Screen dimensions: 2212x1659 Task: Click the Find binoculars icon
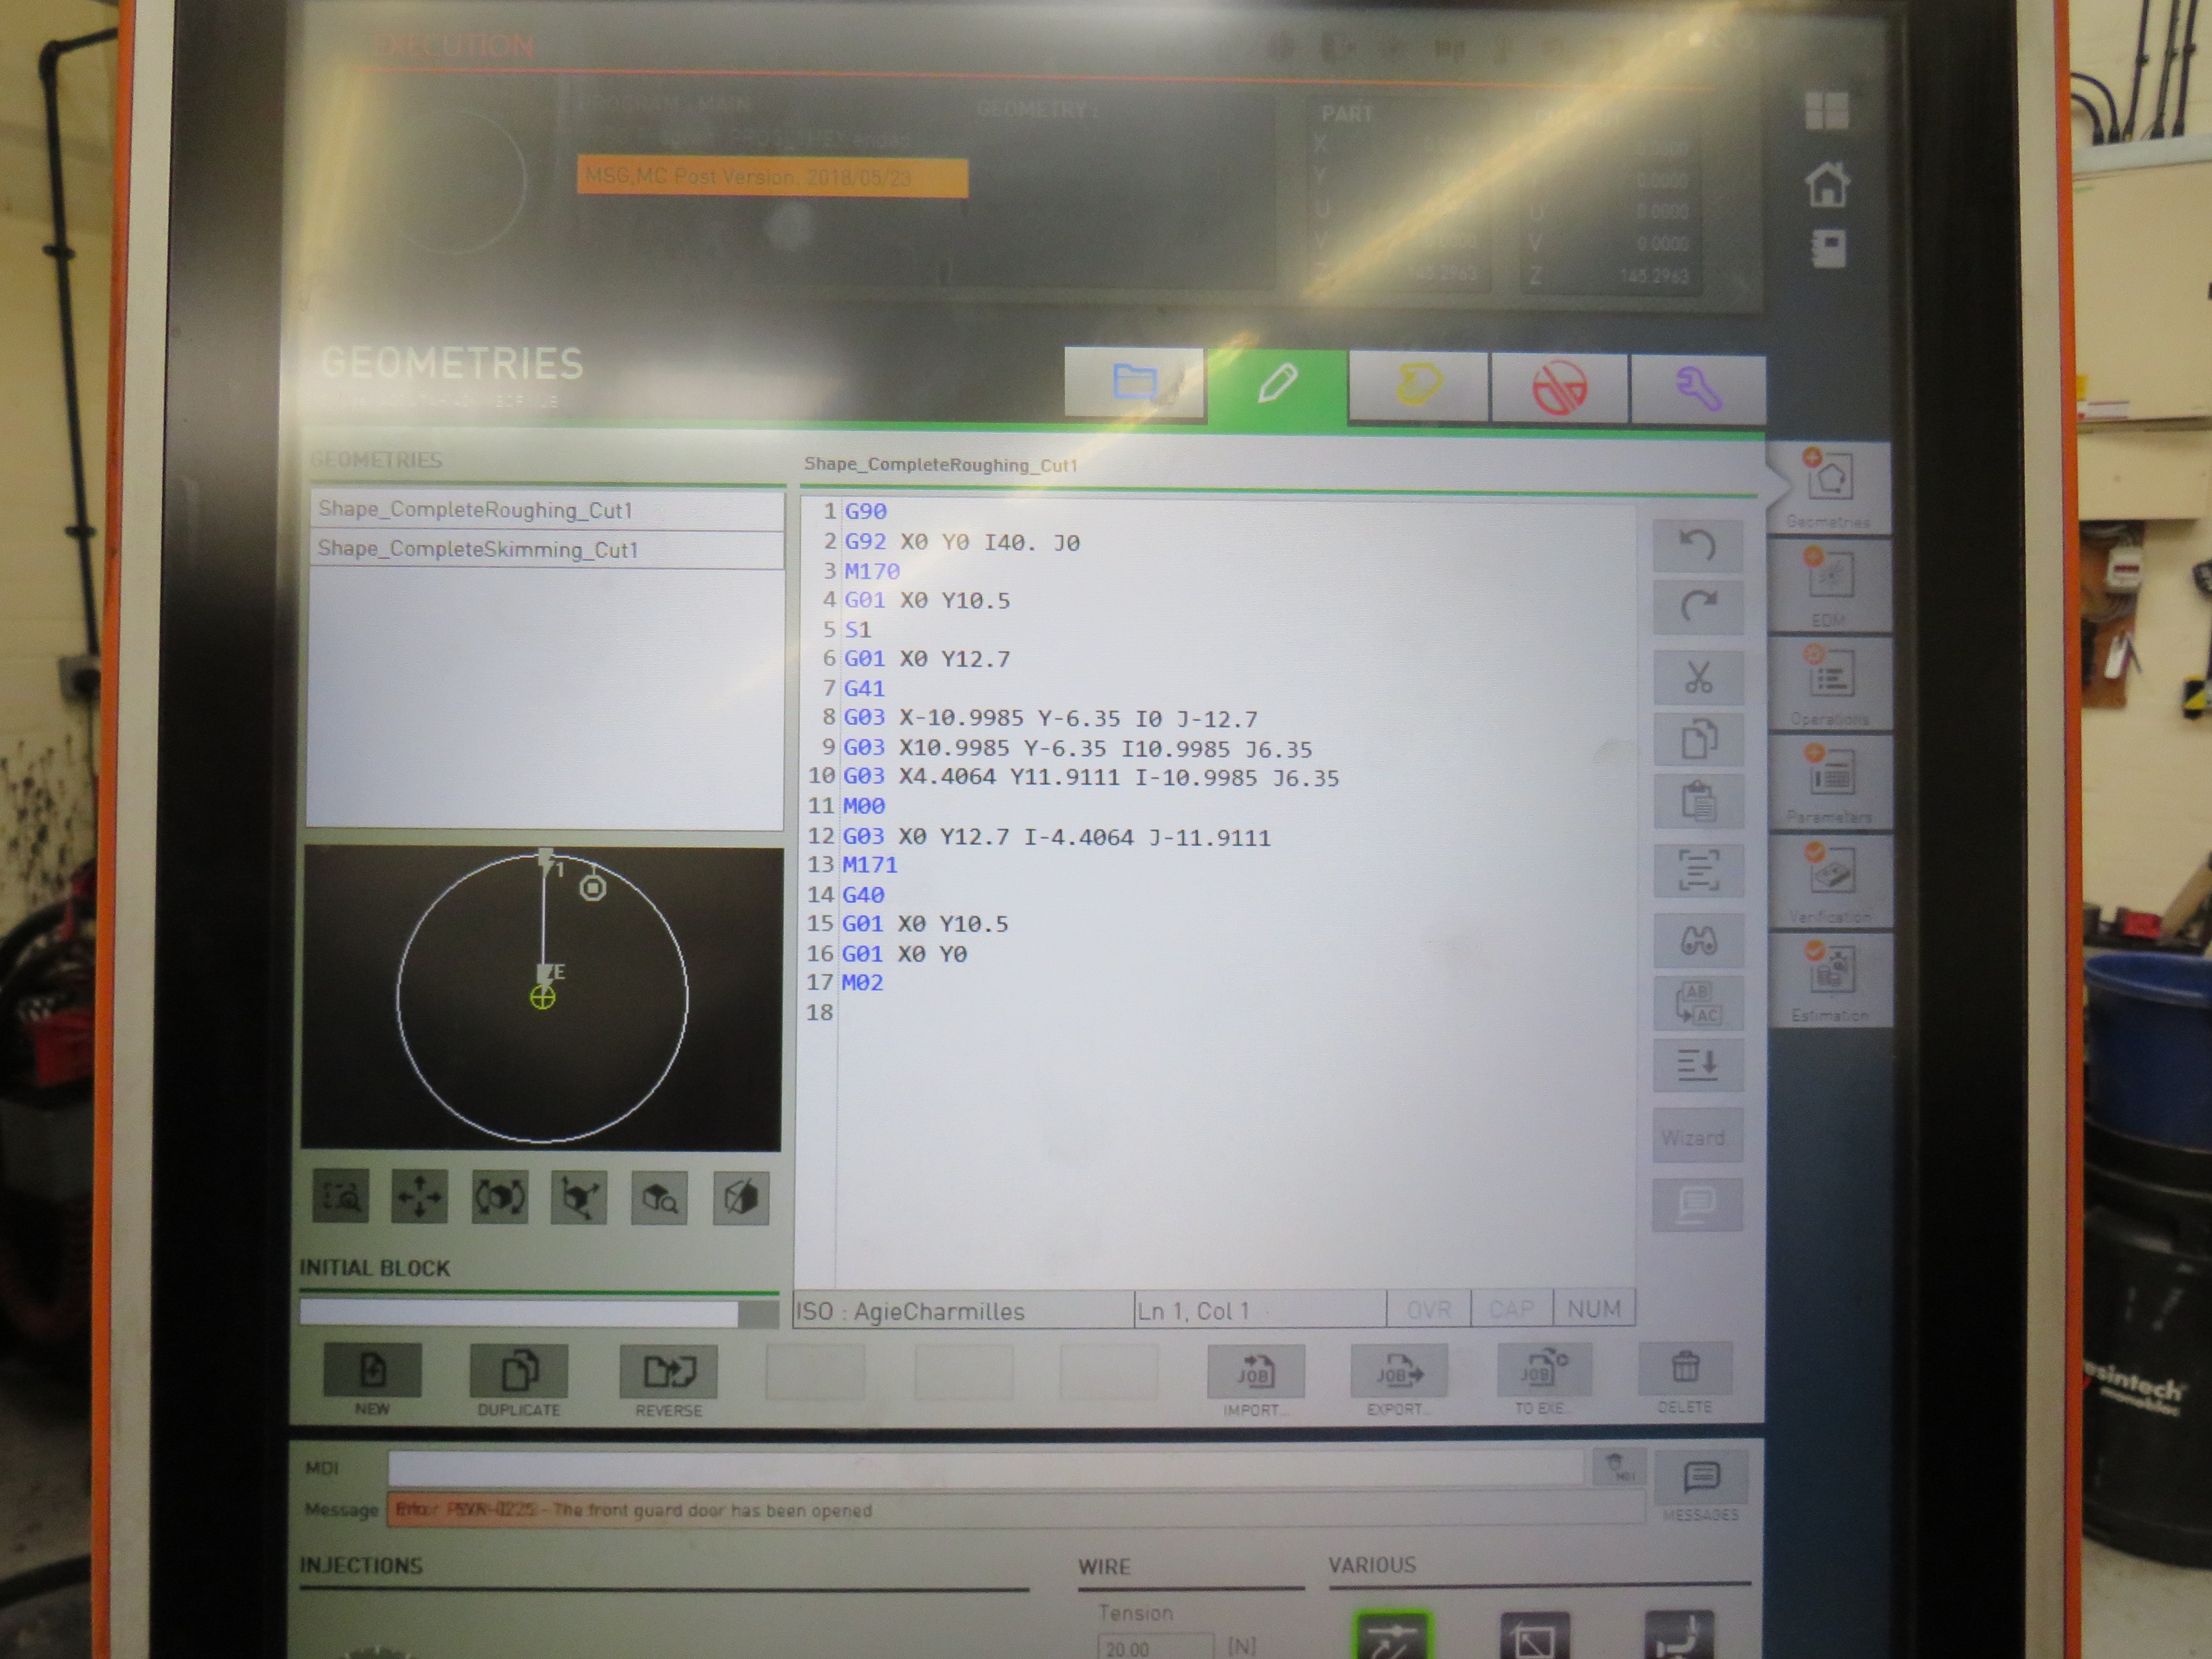[x=1697, y=940]
